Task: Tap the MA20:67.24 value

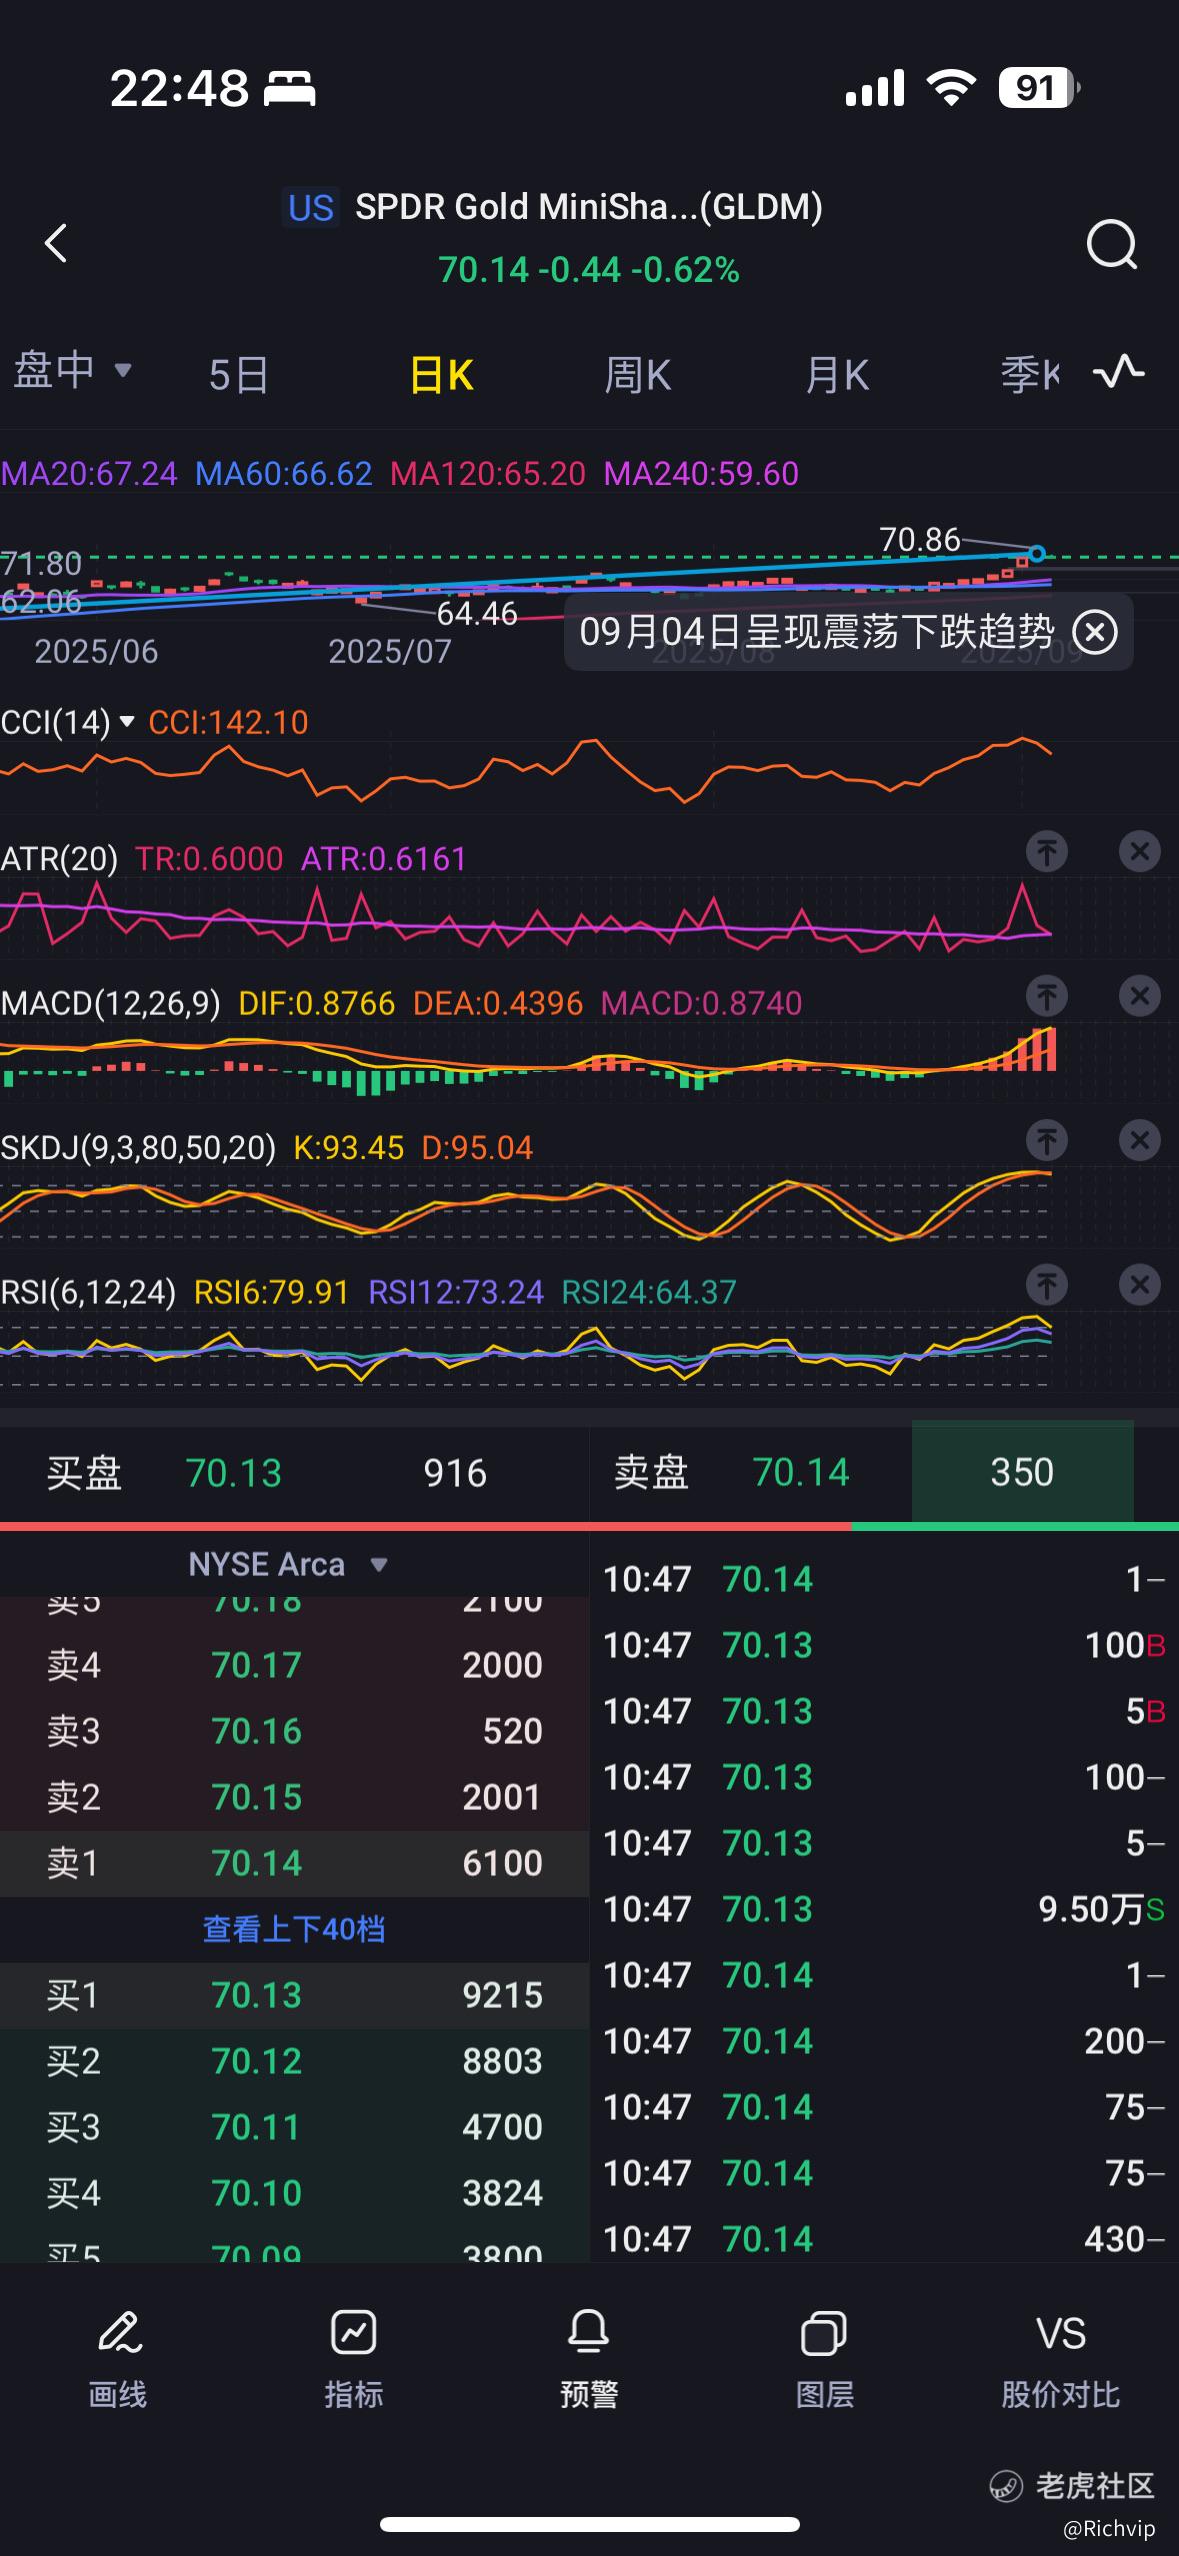Action: [x=89, y=473]
